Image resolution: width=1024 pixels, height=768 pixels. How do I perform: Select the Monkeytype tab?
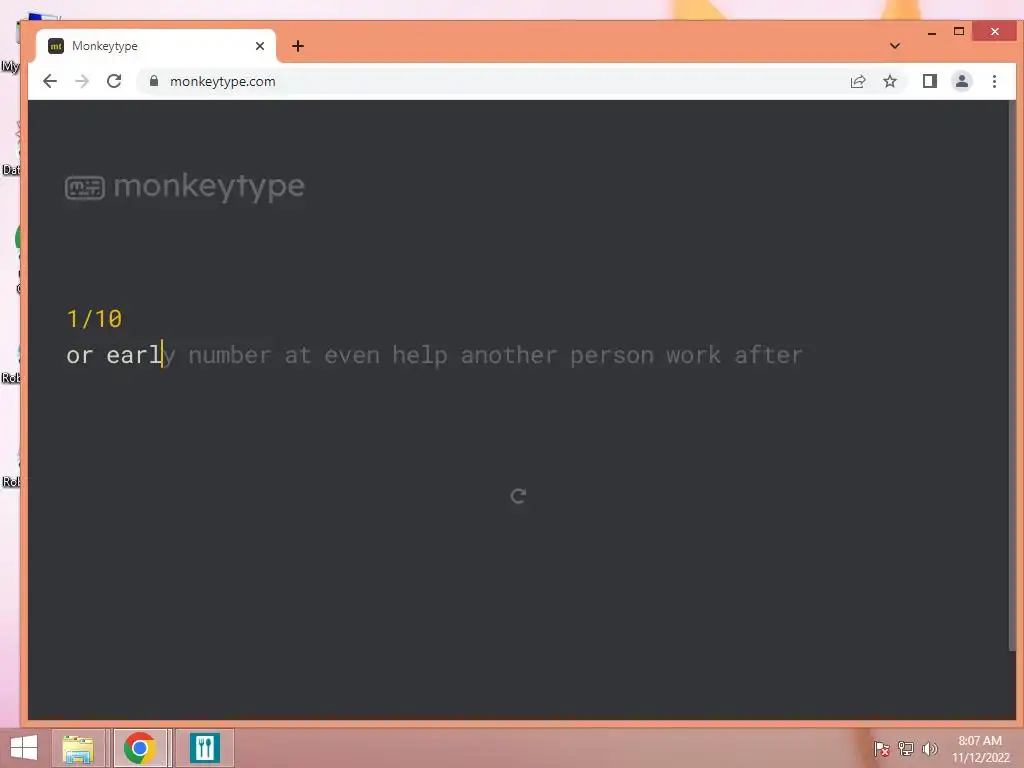coord(156,46)
